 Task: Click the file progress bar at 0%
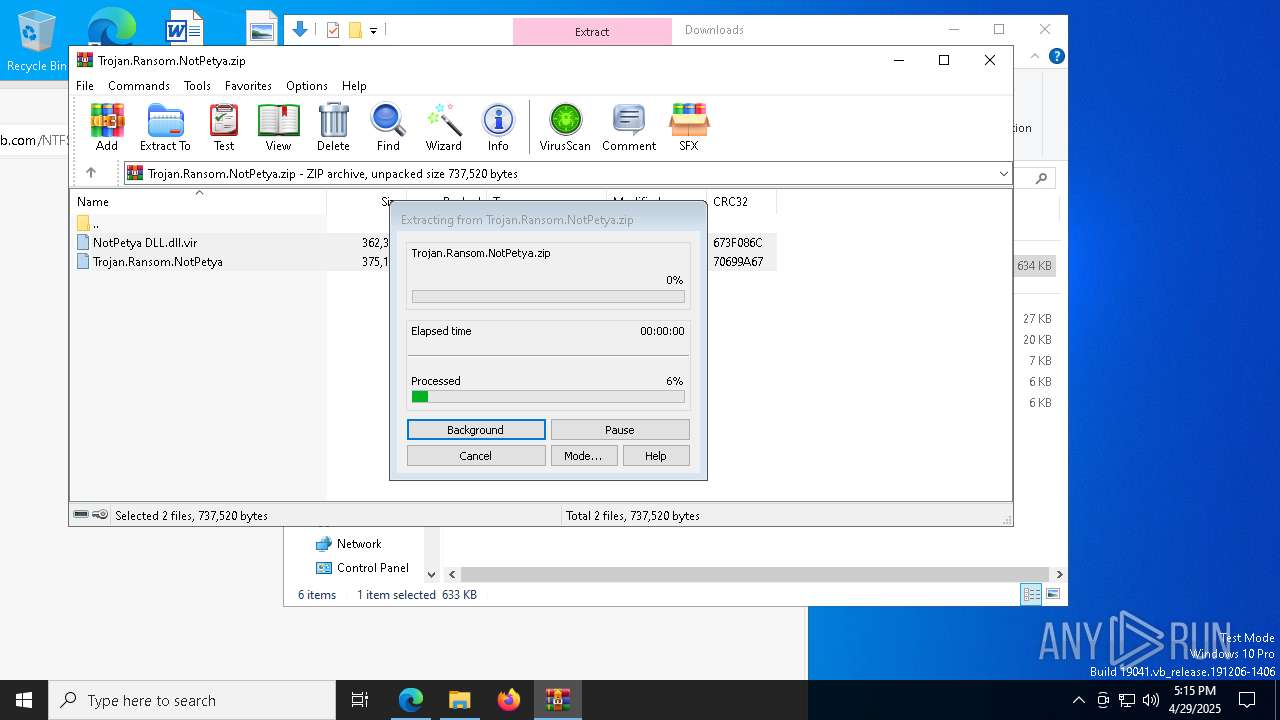(x=548, y=297)
